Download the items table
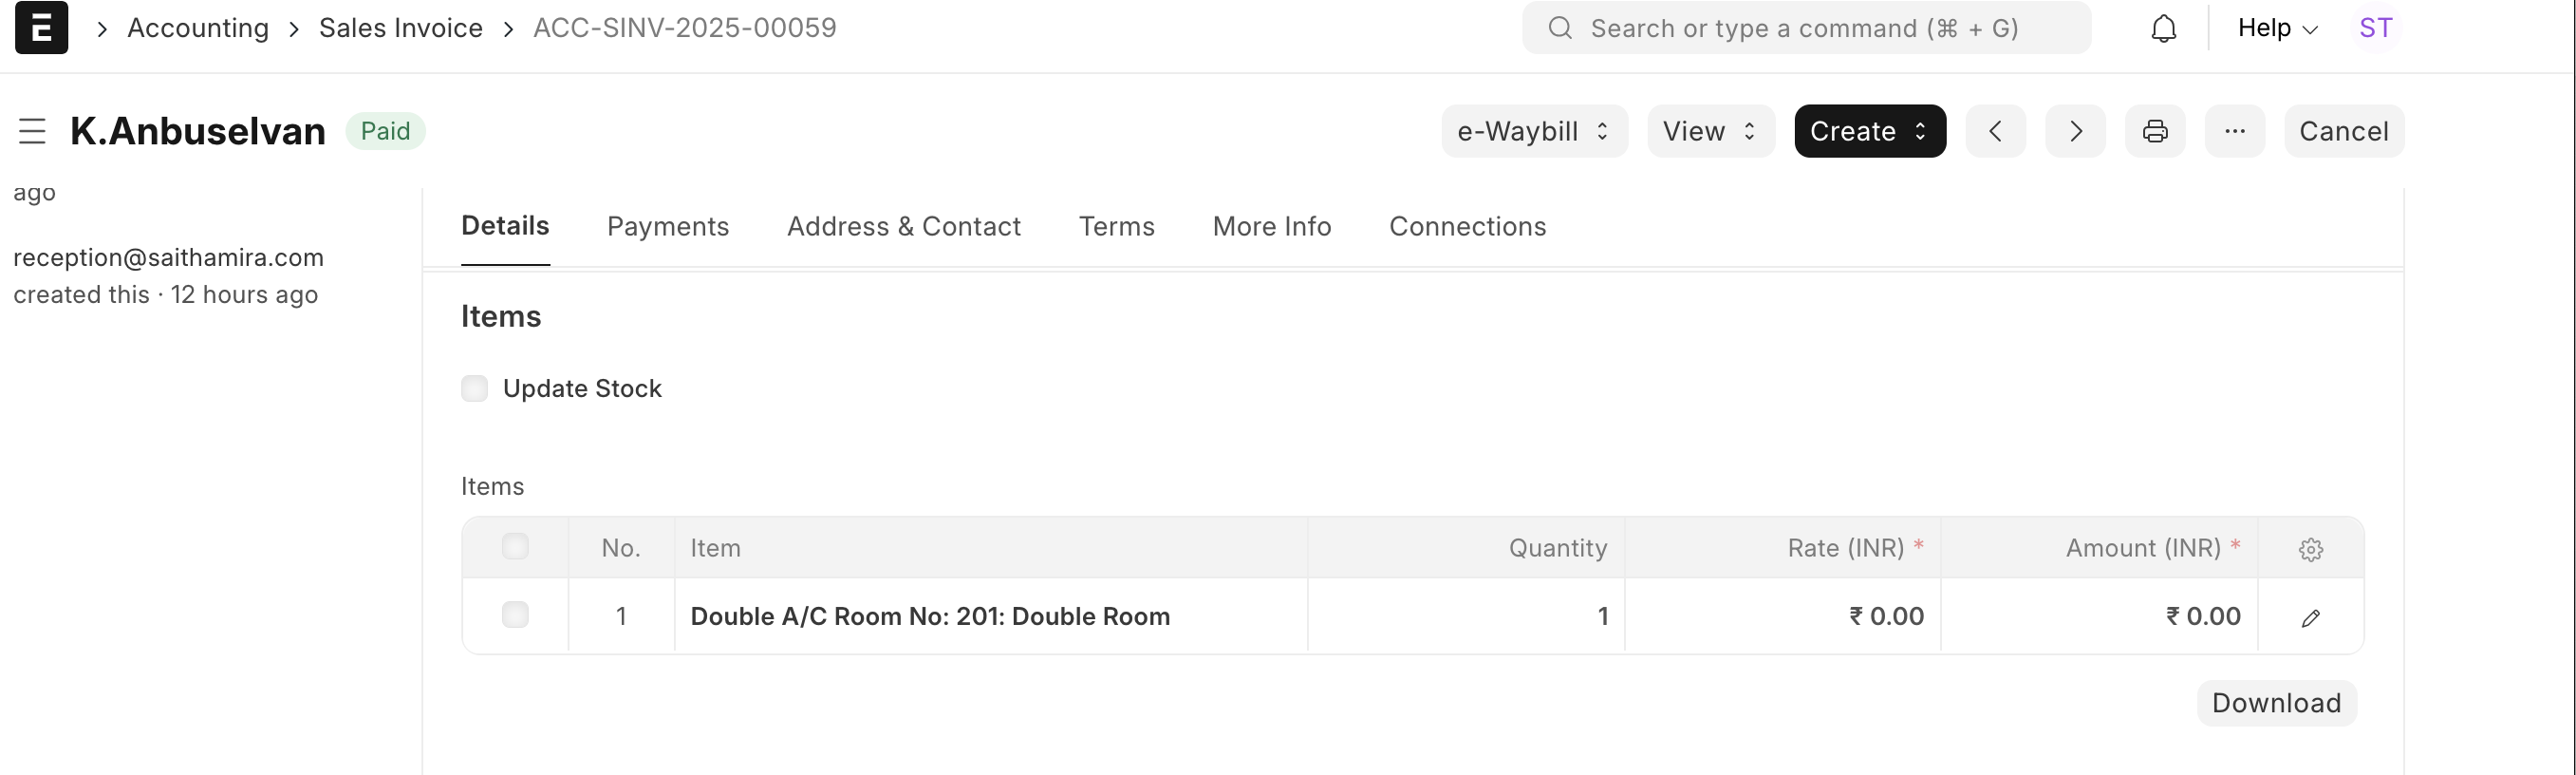 pos(2276,703)
